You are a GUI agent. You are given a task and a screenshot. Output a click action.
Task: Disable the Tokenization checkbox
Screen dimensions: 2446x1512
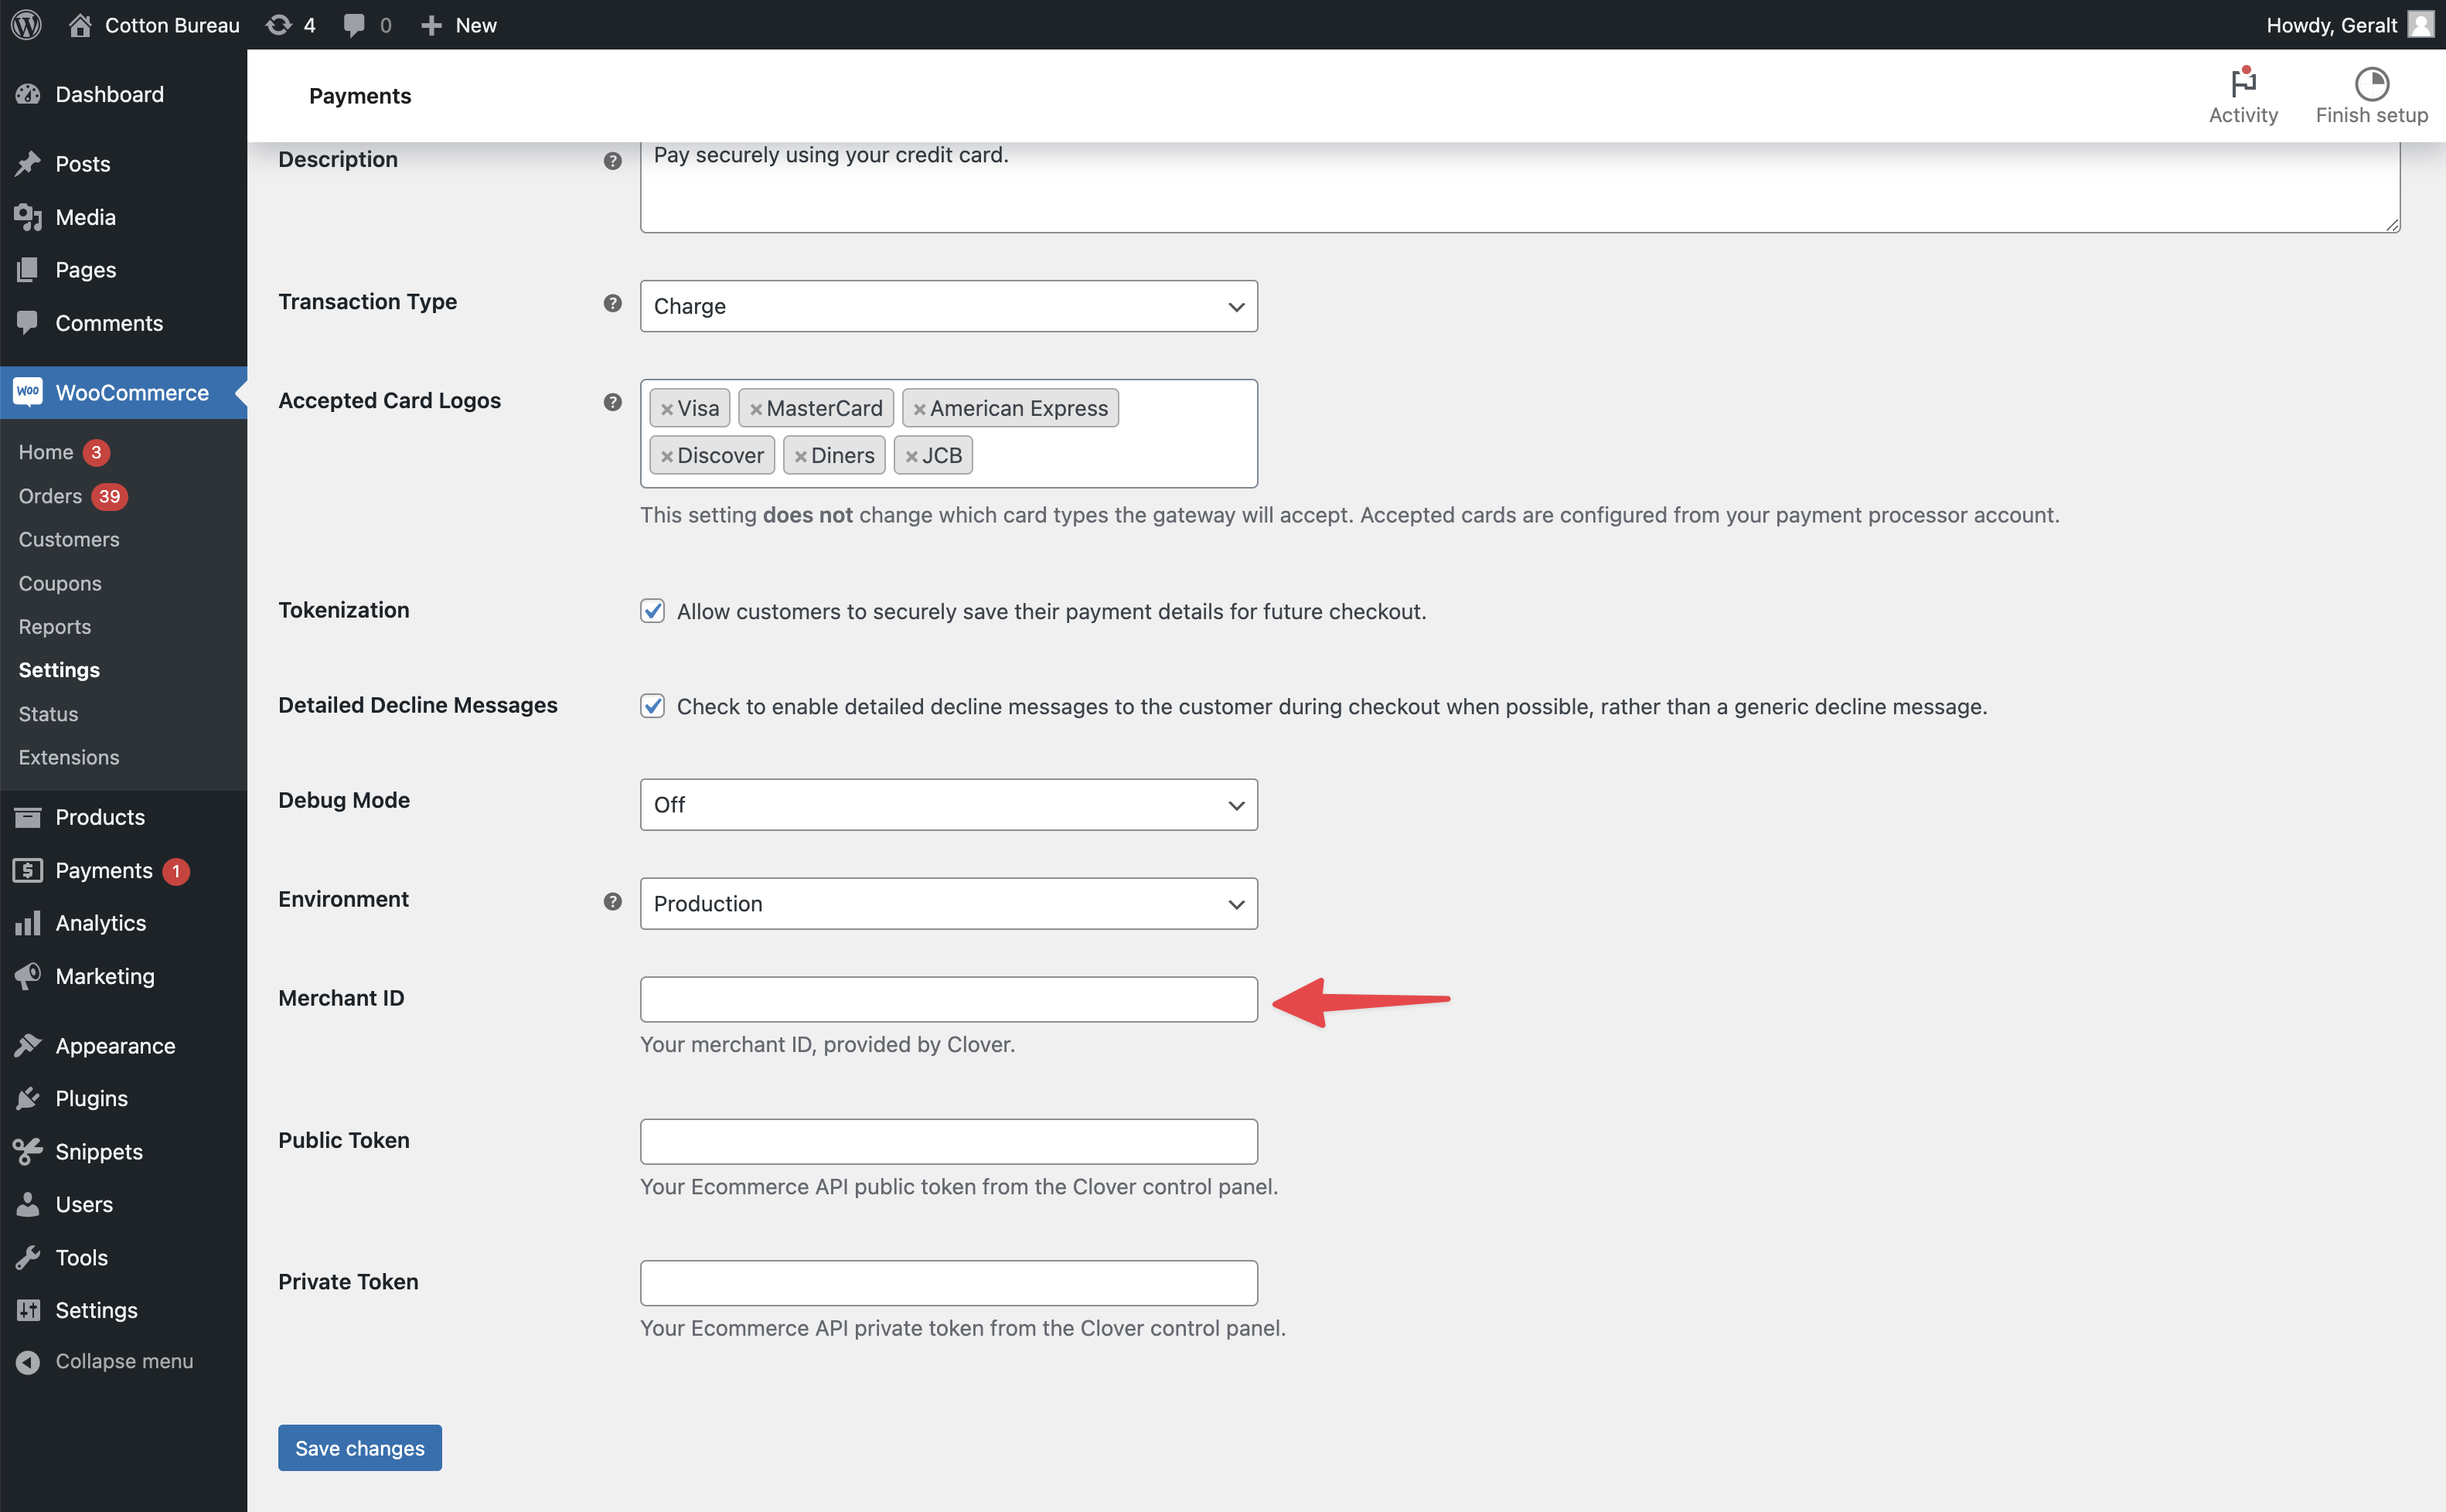tap(652, 610)
